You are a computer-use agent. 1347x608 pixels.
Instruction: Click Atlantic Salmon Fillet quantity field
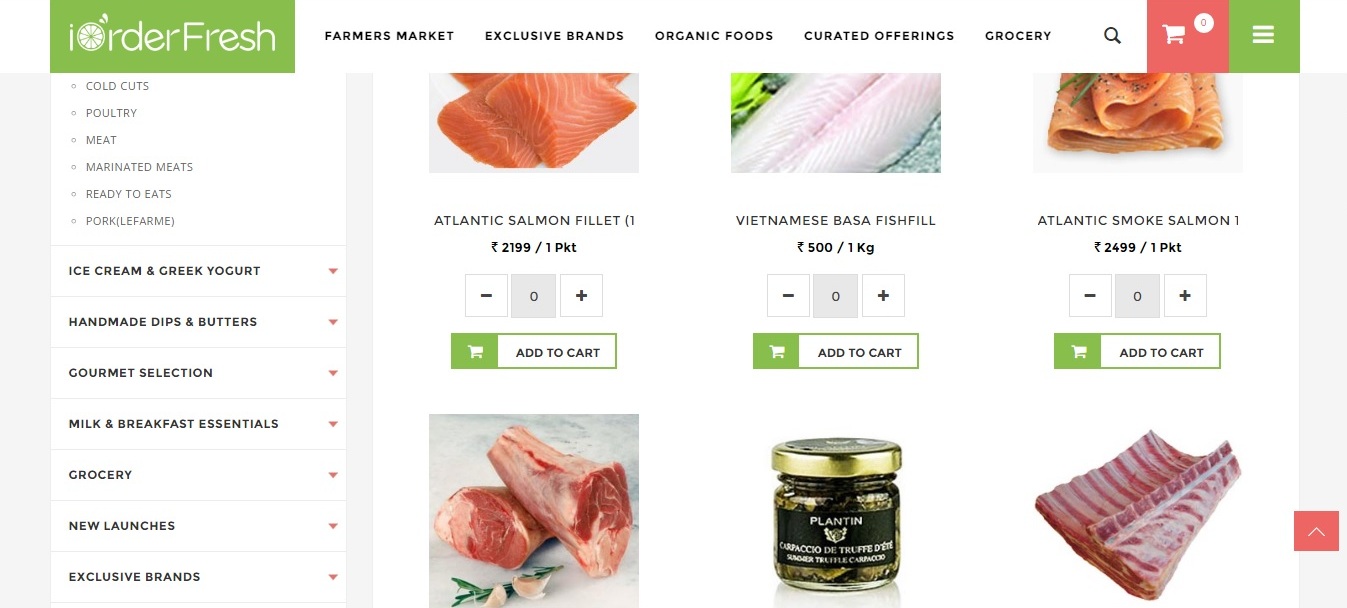[534, 296]
